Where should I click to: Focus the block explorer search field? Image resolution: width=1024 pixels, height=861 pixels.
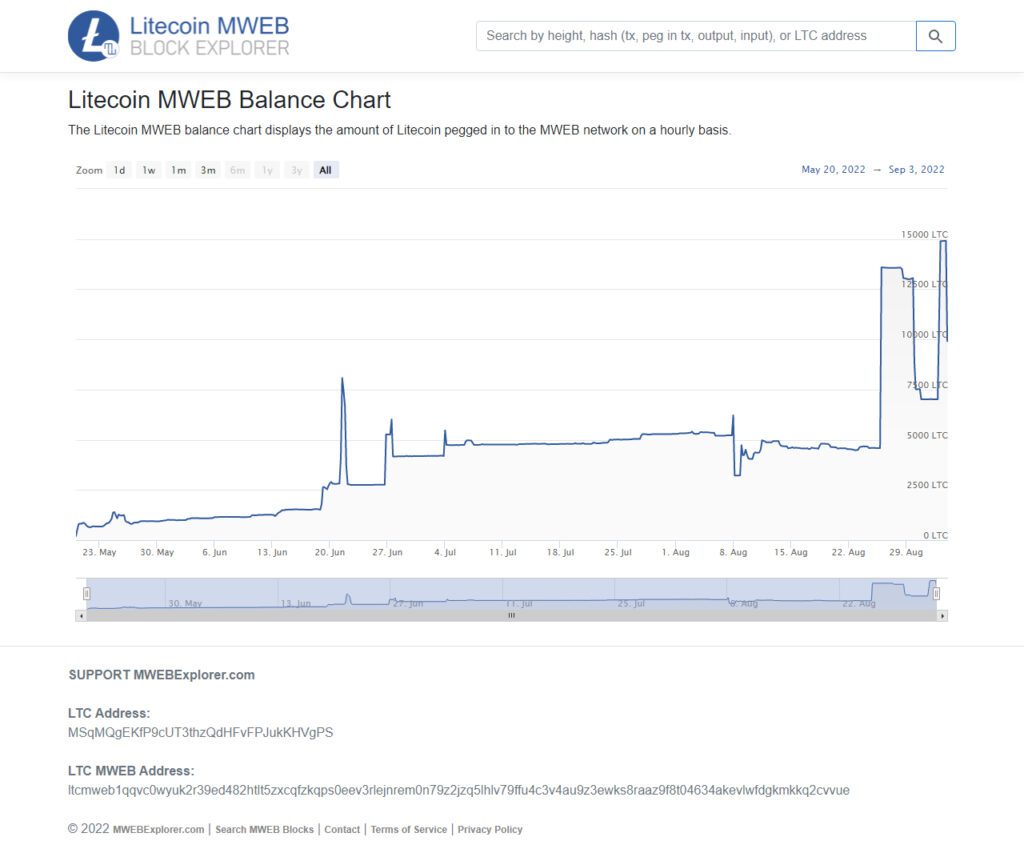pyautogui.click(x=696, y=36)
